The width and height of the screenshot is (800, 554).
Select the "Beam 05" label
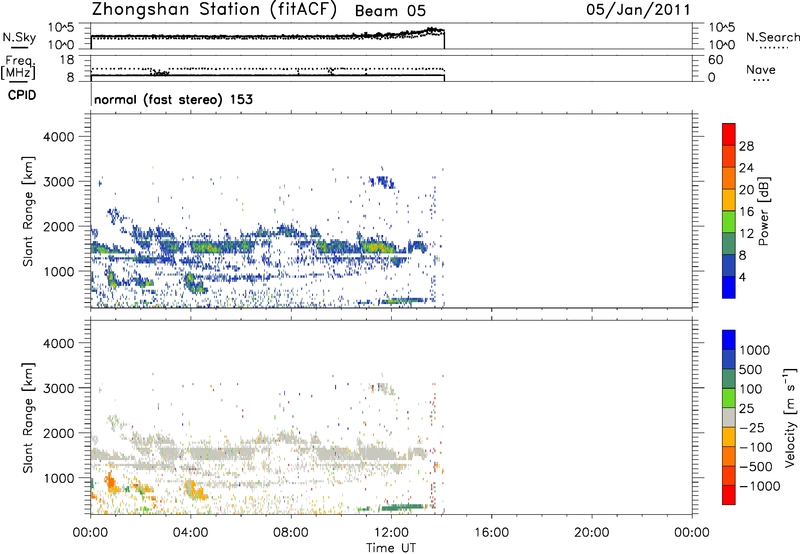tap(390, 11)
